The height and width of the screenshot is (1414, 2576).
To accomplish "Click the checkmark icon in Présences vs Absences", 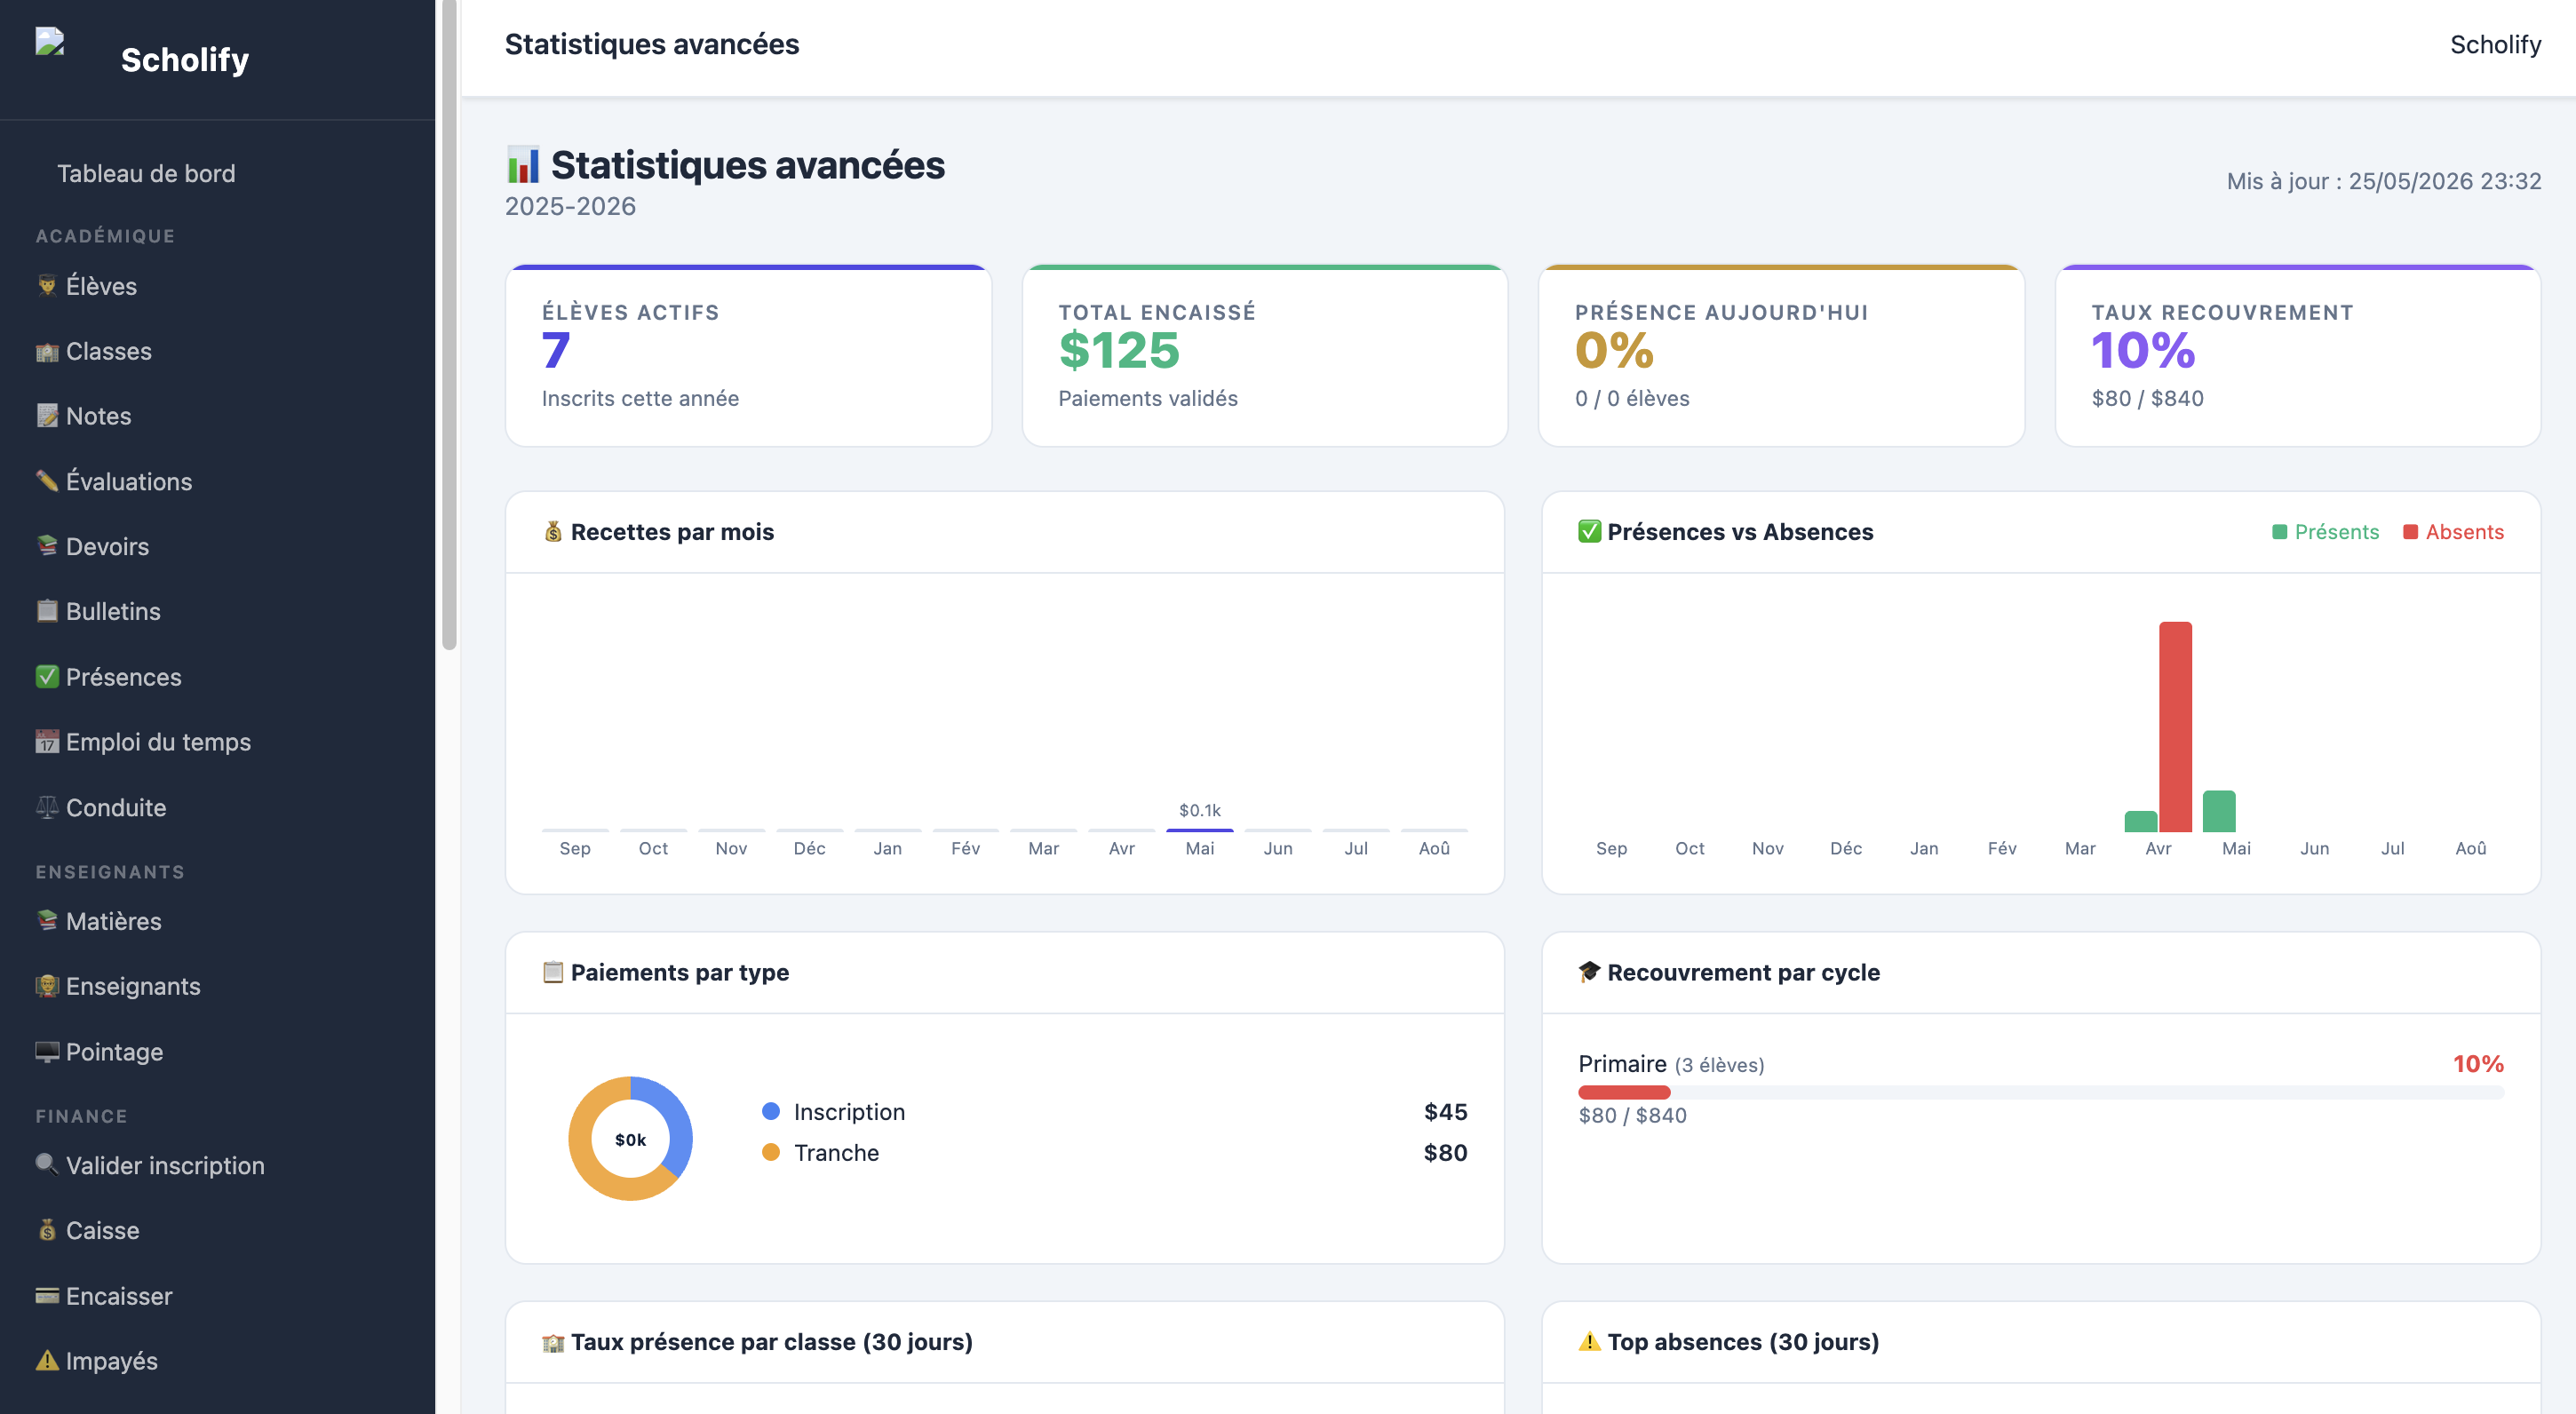I will (x=1589, y=532).
